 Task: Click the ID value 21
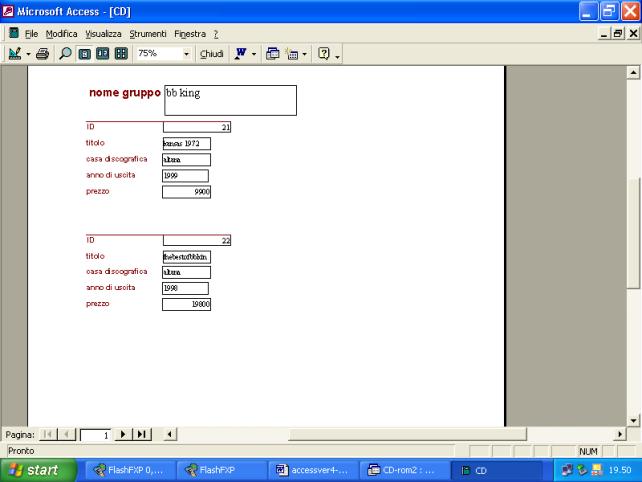197,127
